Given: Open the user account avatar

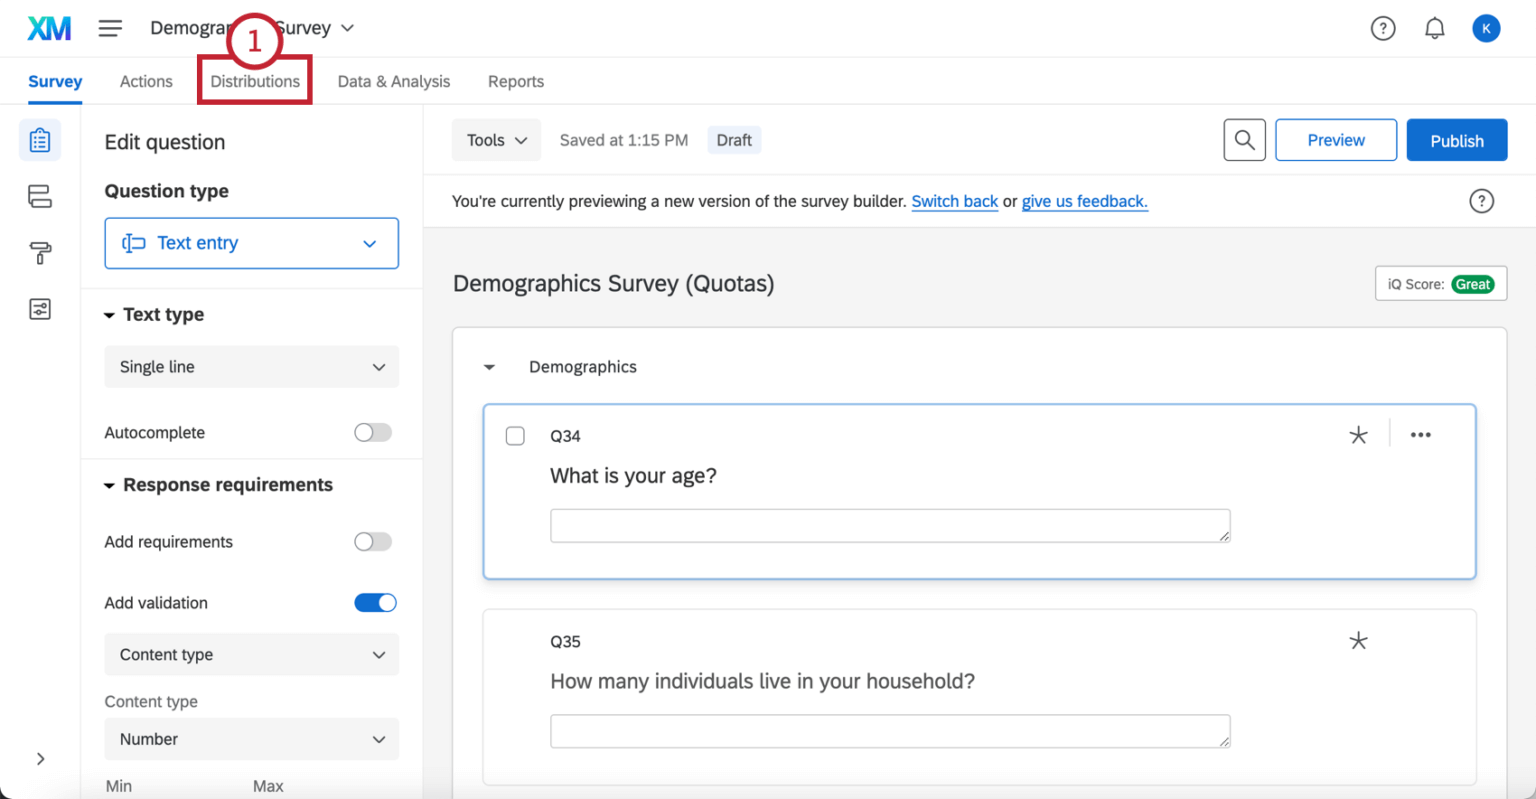Looking at the screenshot, I should pyautogui.click(x=1485, y=28).
